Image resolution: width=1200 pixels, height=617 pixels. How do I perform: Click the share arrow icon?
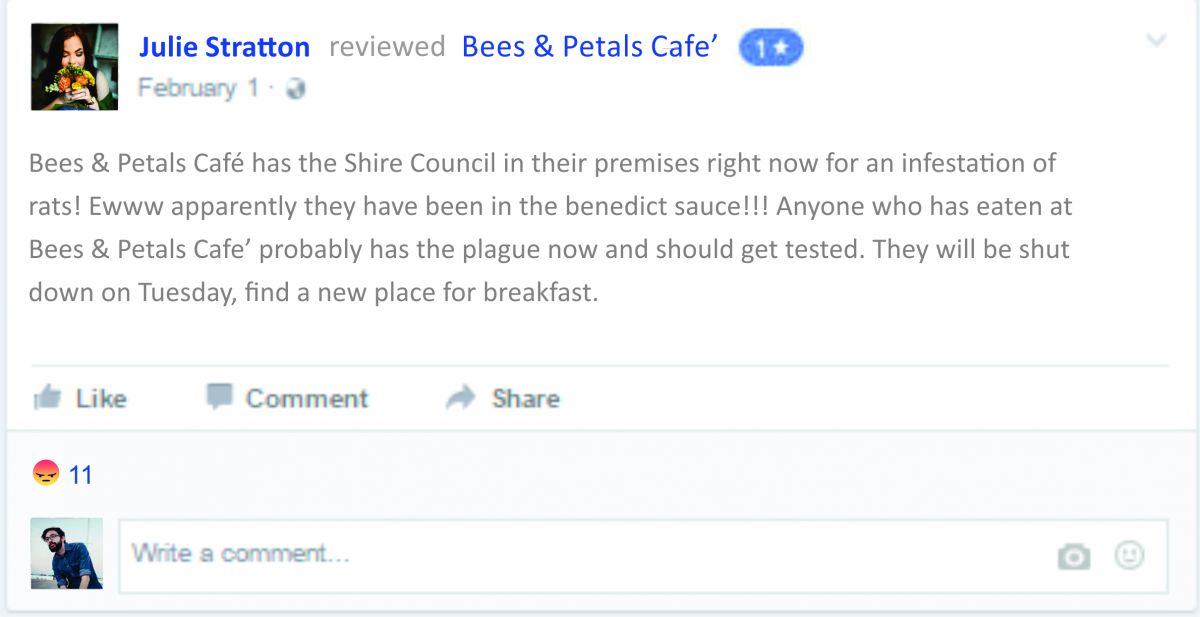pos(460,398)
